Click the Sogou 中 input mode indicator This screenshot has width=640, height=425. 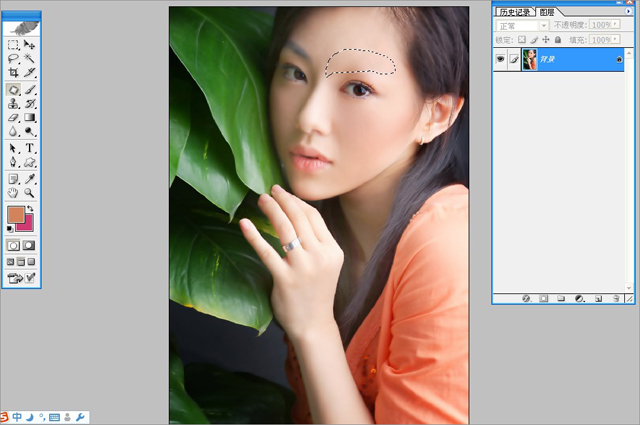[17, 417]
